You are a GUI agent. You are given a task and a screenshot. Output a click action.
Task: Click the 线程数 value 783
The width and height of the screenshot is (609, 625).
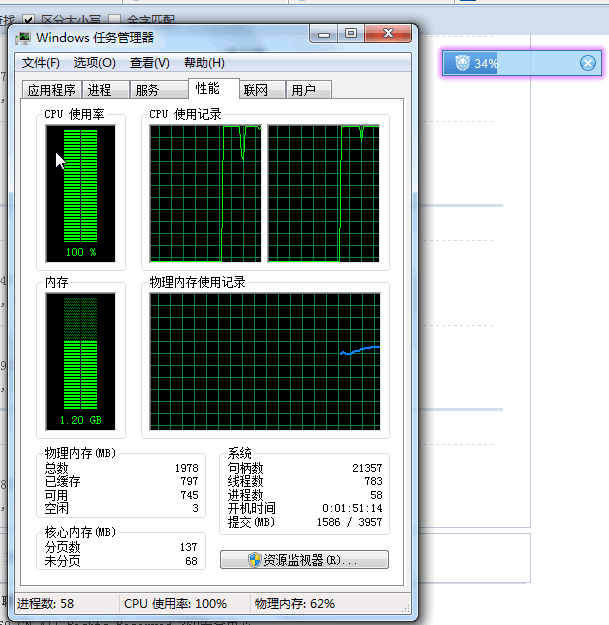[373, 482]
